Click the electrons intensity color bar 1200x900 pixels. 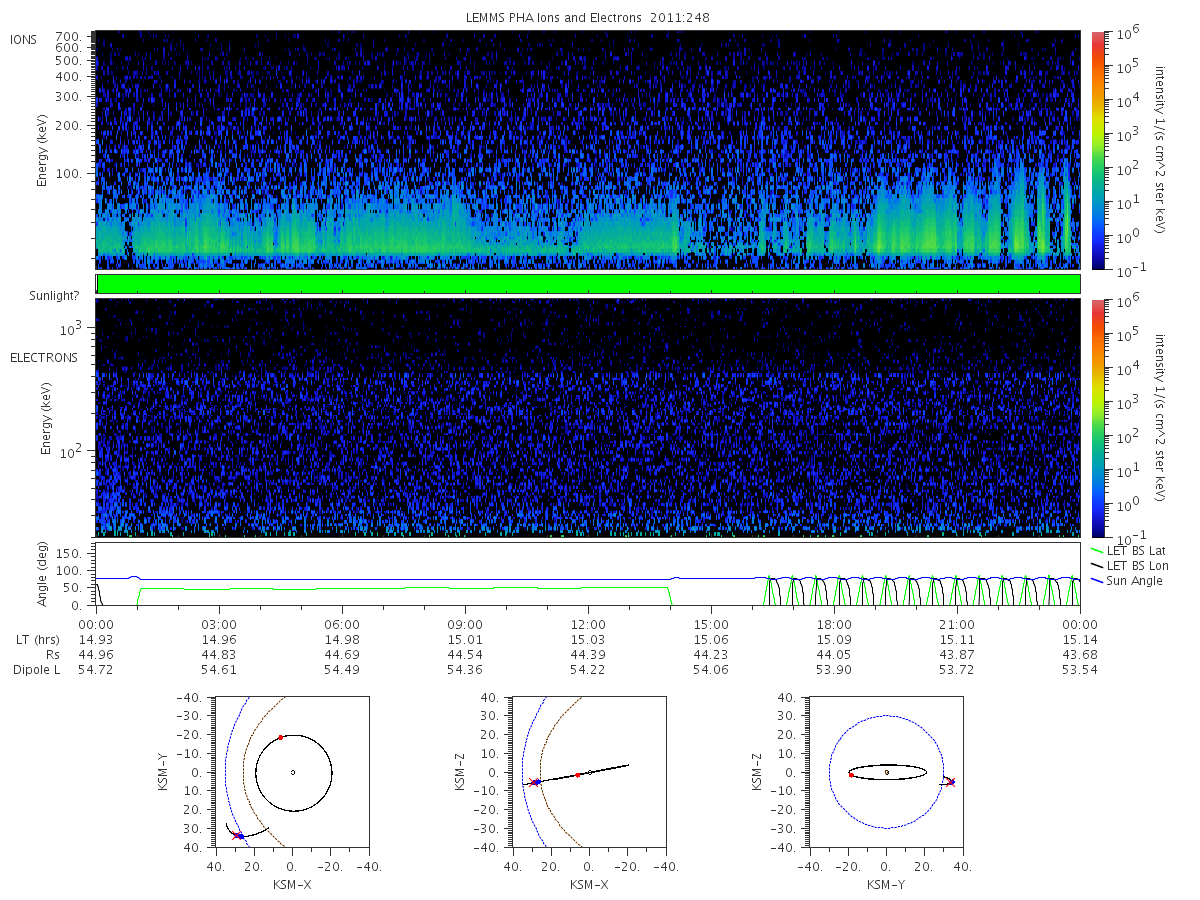tap(1098, 417)
